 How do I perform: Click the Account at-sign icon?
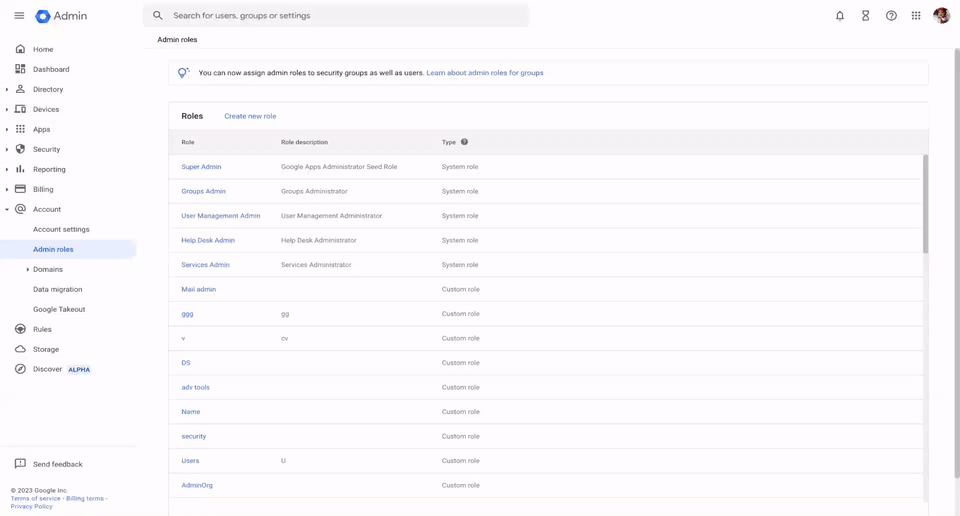20,209
